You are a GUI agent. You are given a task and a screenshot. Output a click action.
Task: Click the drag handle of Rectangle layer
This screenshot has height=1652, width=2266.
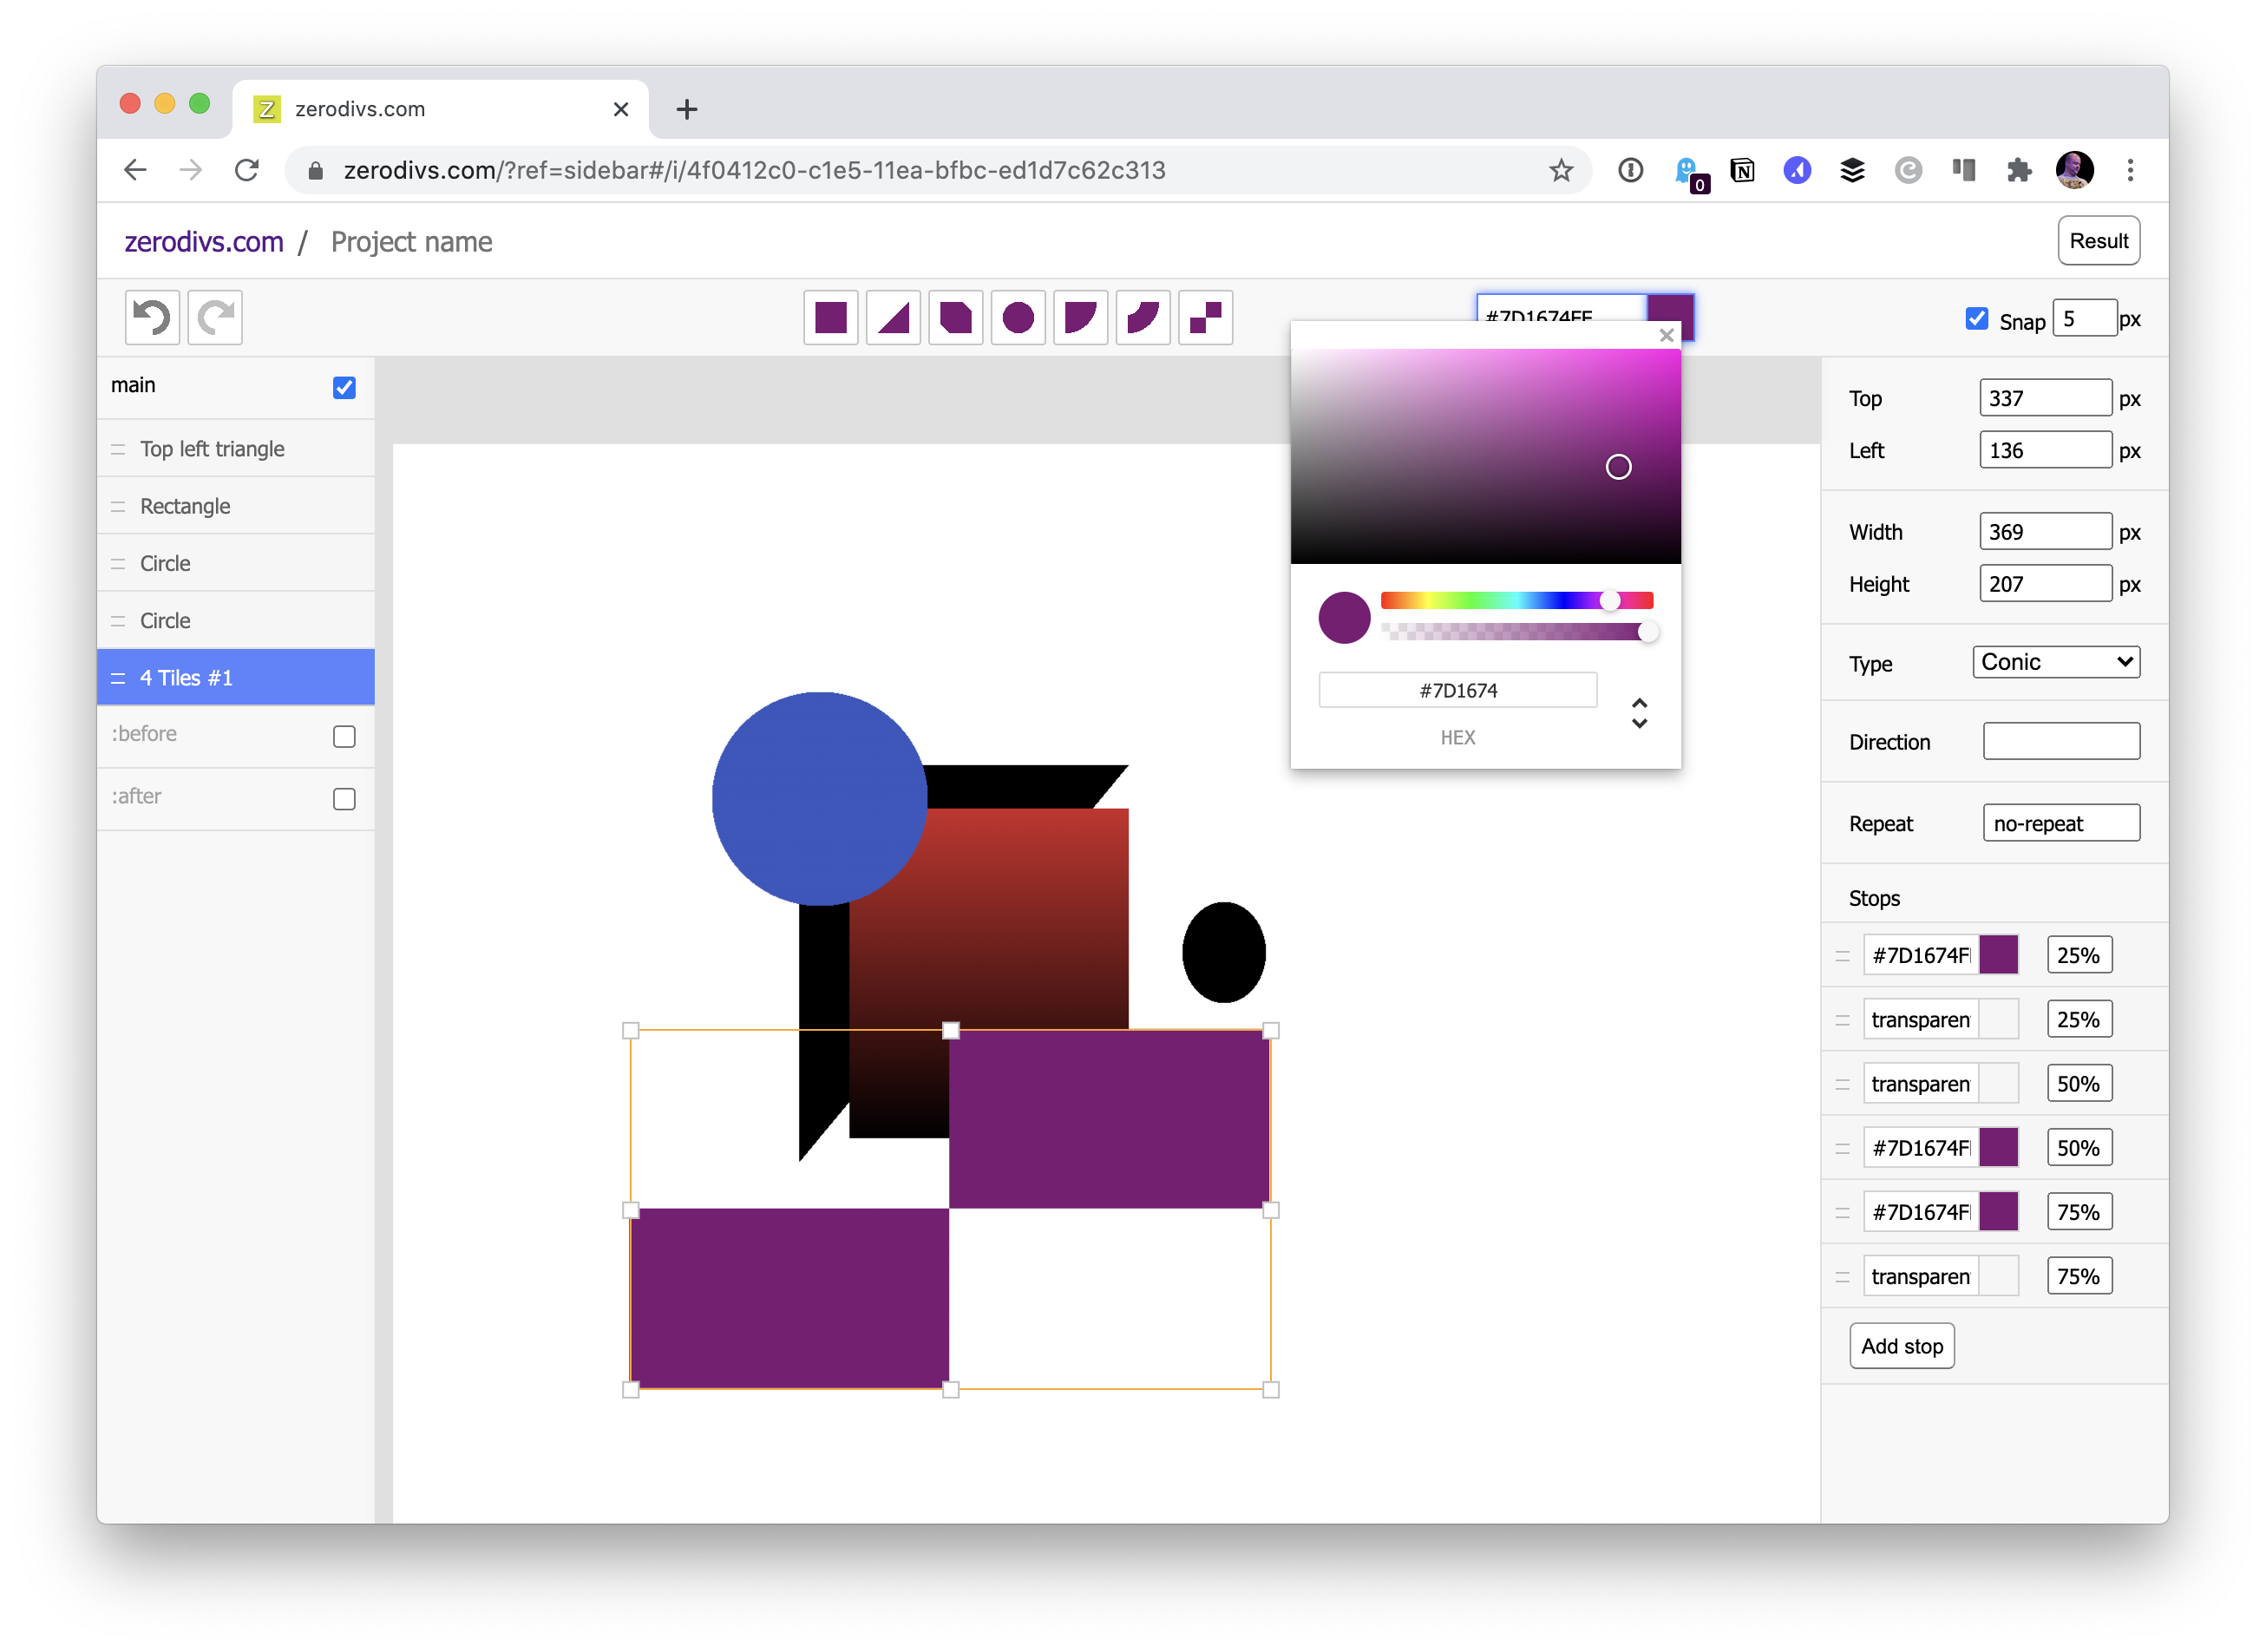coord(118,506)
